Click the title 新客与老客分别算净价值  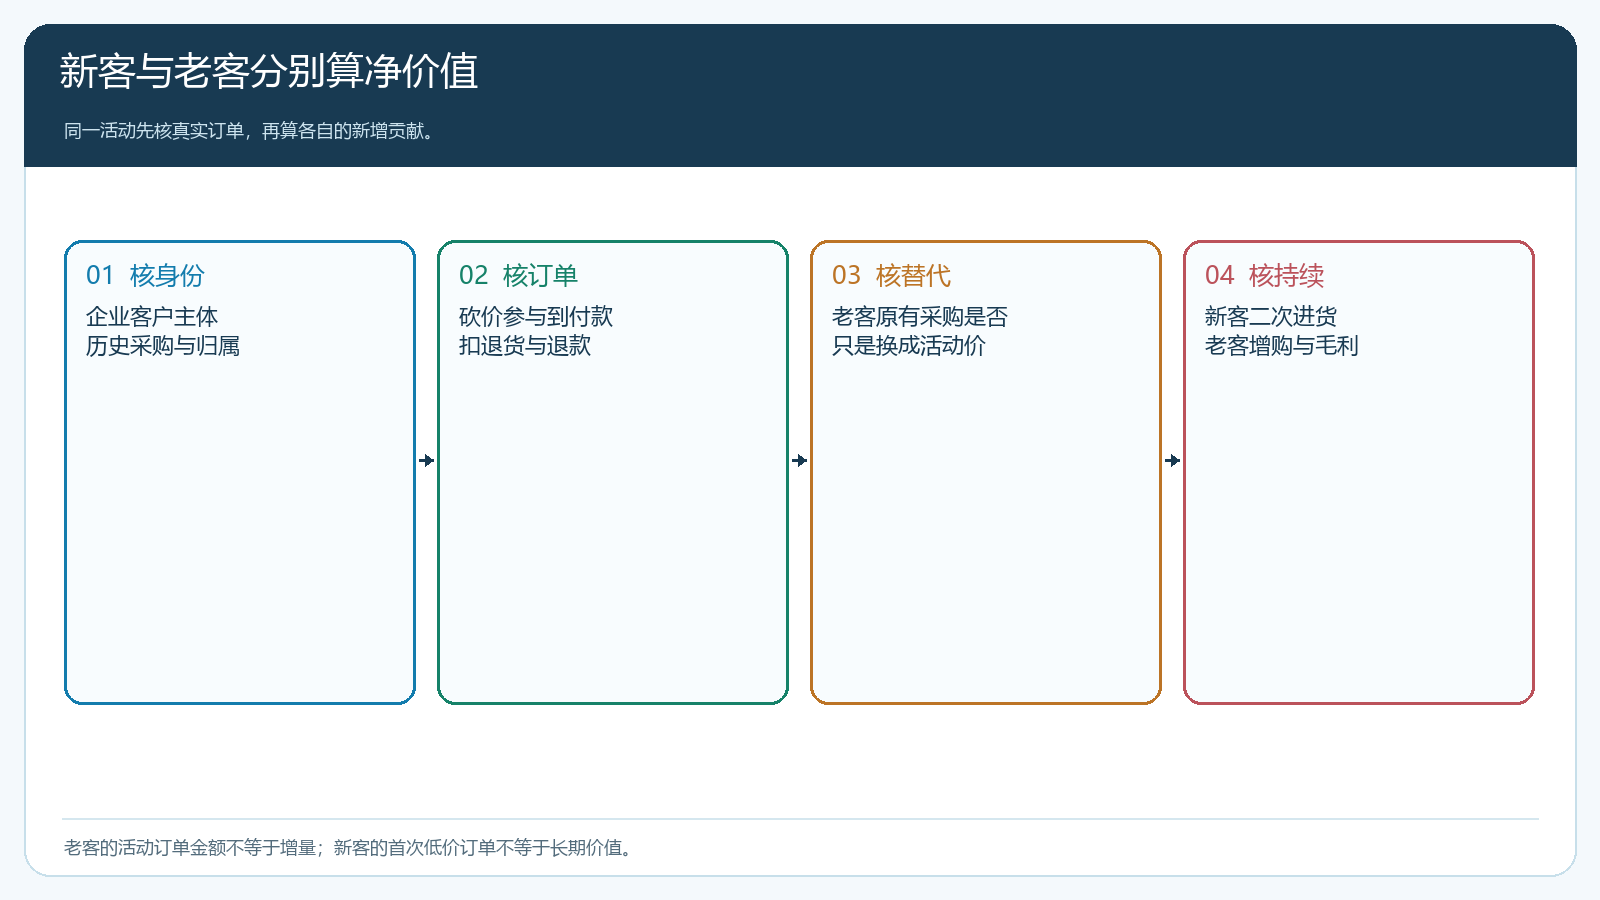pyautogui.click(x=269, y=72)
